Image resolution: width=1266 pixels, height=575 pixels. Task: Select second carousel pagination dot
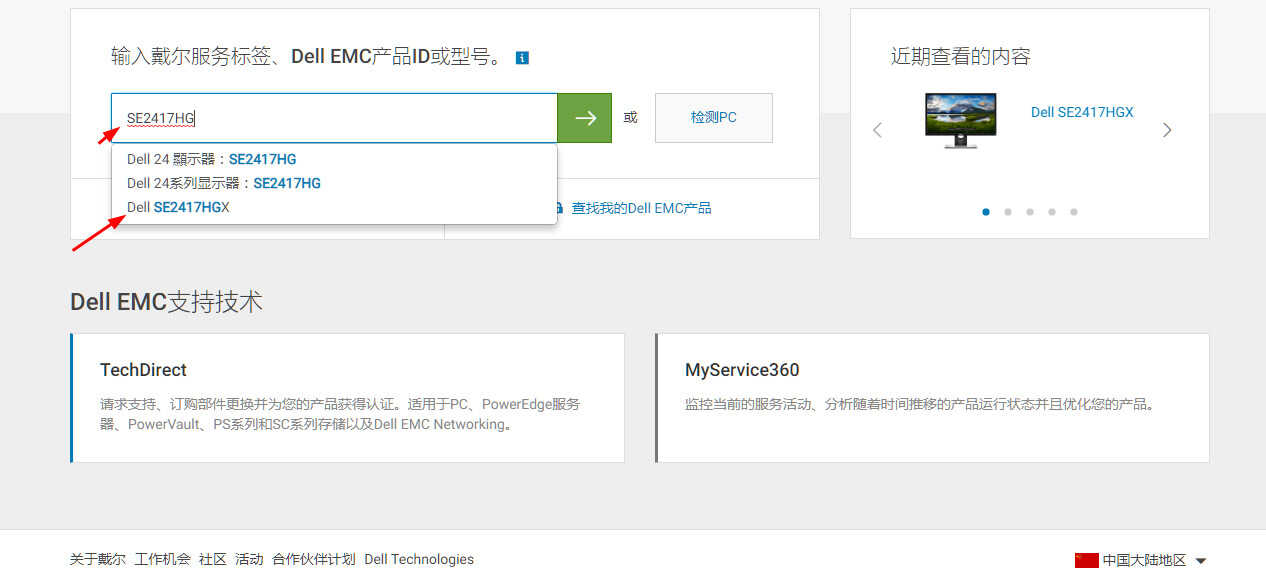1008,212
